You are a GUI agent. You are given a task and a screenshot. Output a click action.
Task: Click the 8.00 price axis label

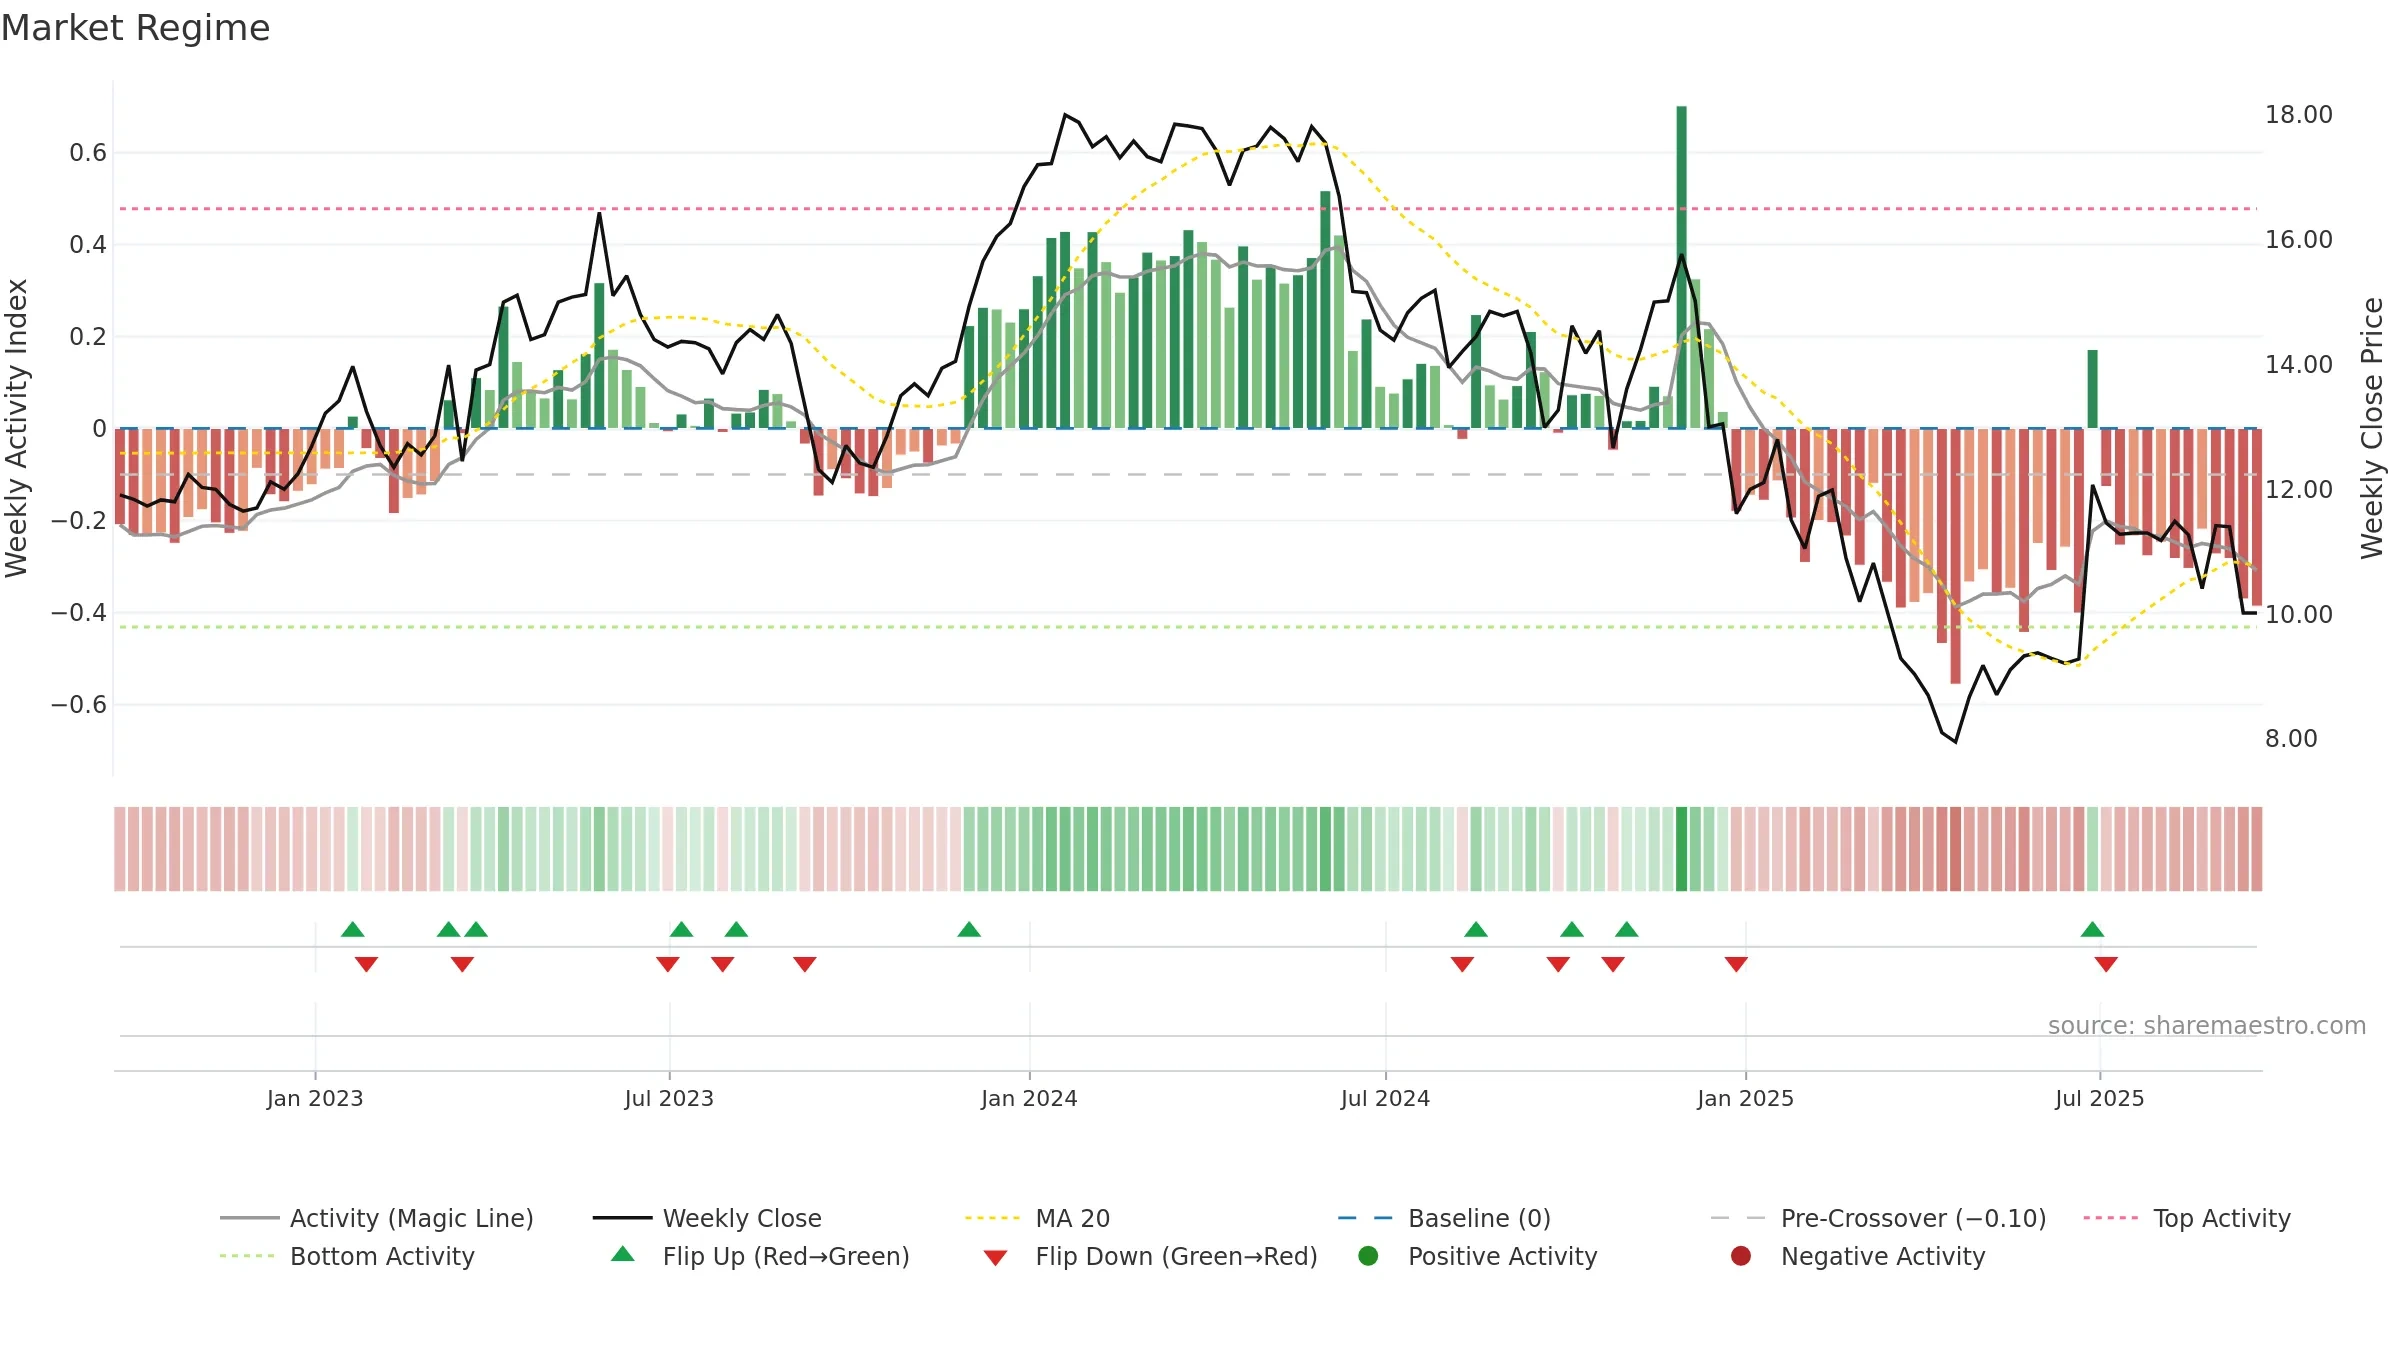[x=2291, y=739]
